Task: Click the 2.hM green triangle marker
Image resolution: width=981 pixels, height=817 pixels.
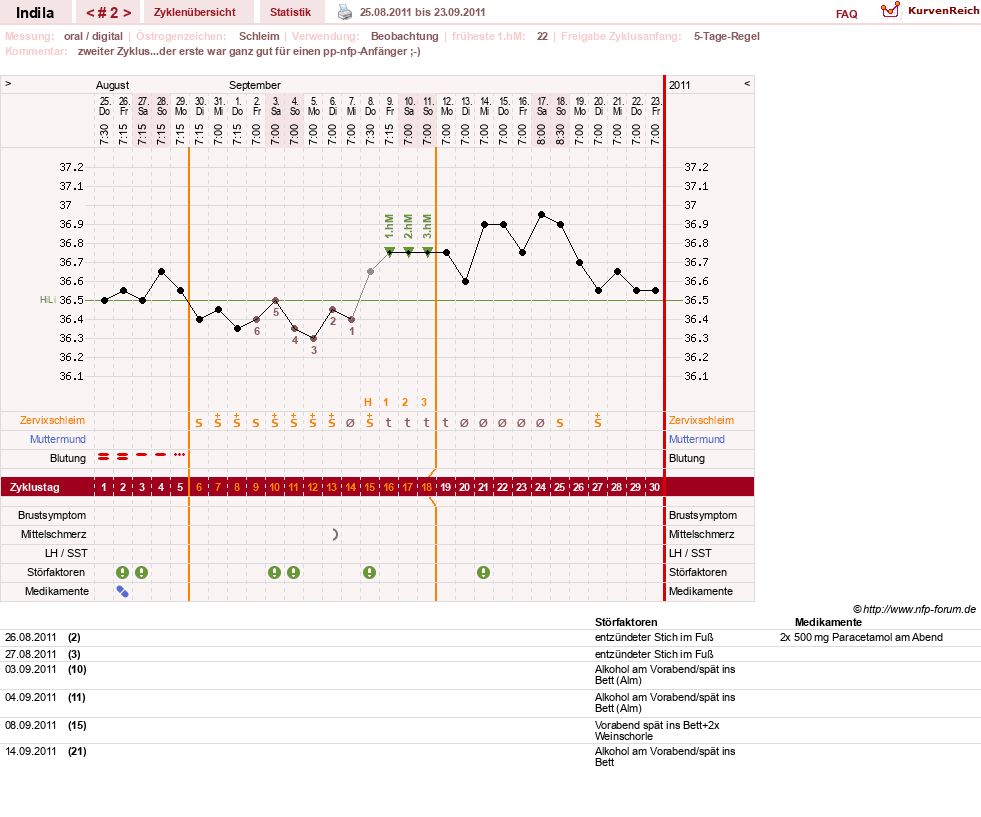Action: click(x=409, y=251)
